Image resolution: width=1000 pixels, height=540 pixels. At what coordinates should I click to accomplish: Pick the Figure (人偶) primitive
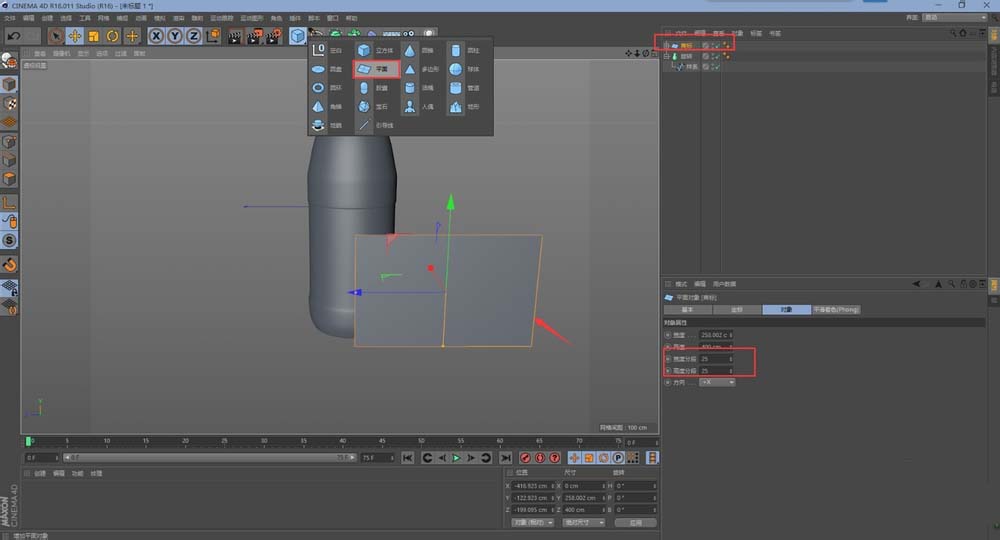(418, 106)
